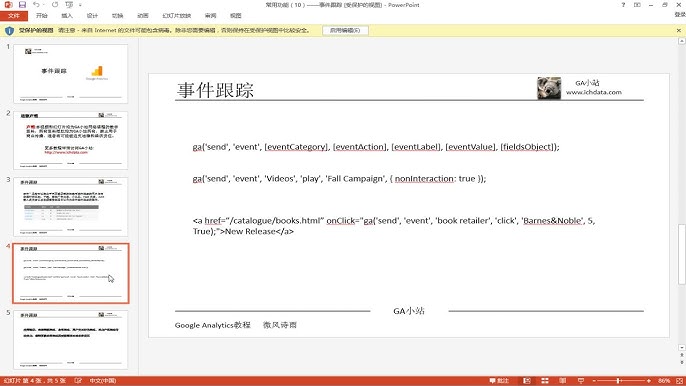Image resolution: width=686 pixels, height=386 pixels.
Task: Switch to Reading view icon
Action: tap(563, 381)
